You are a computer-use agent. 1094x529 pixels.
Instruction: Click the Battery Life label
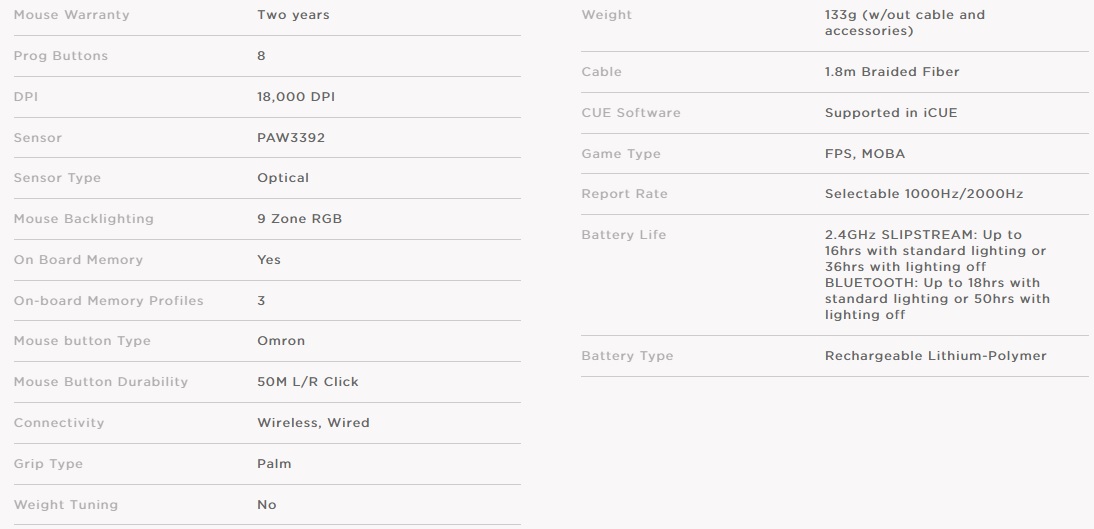click(623, 235)
